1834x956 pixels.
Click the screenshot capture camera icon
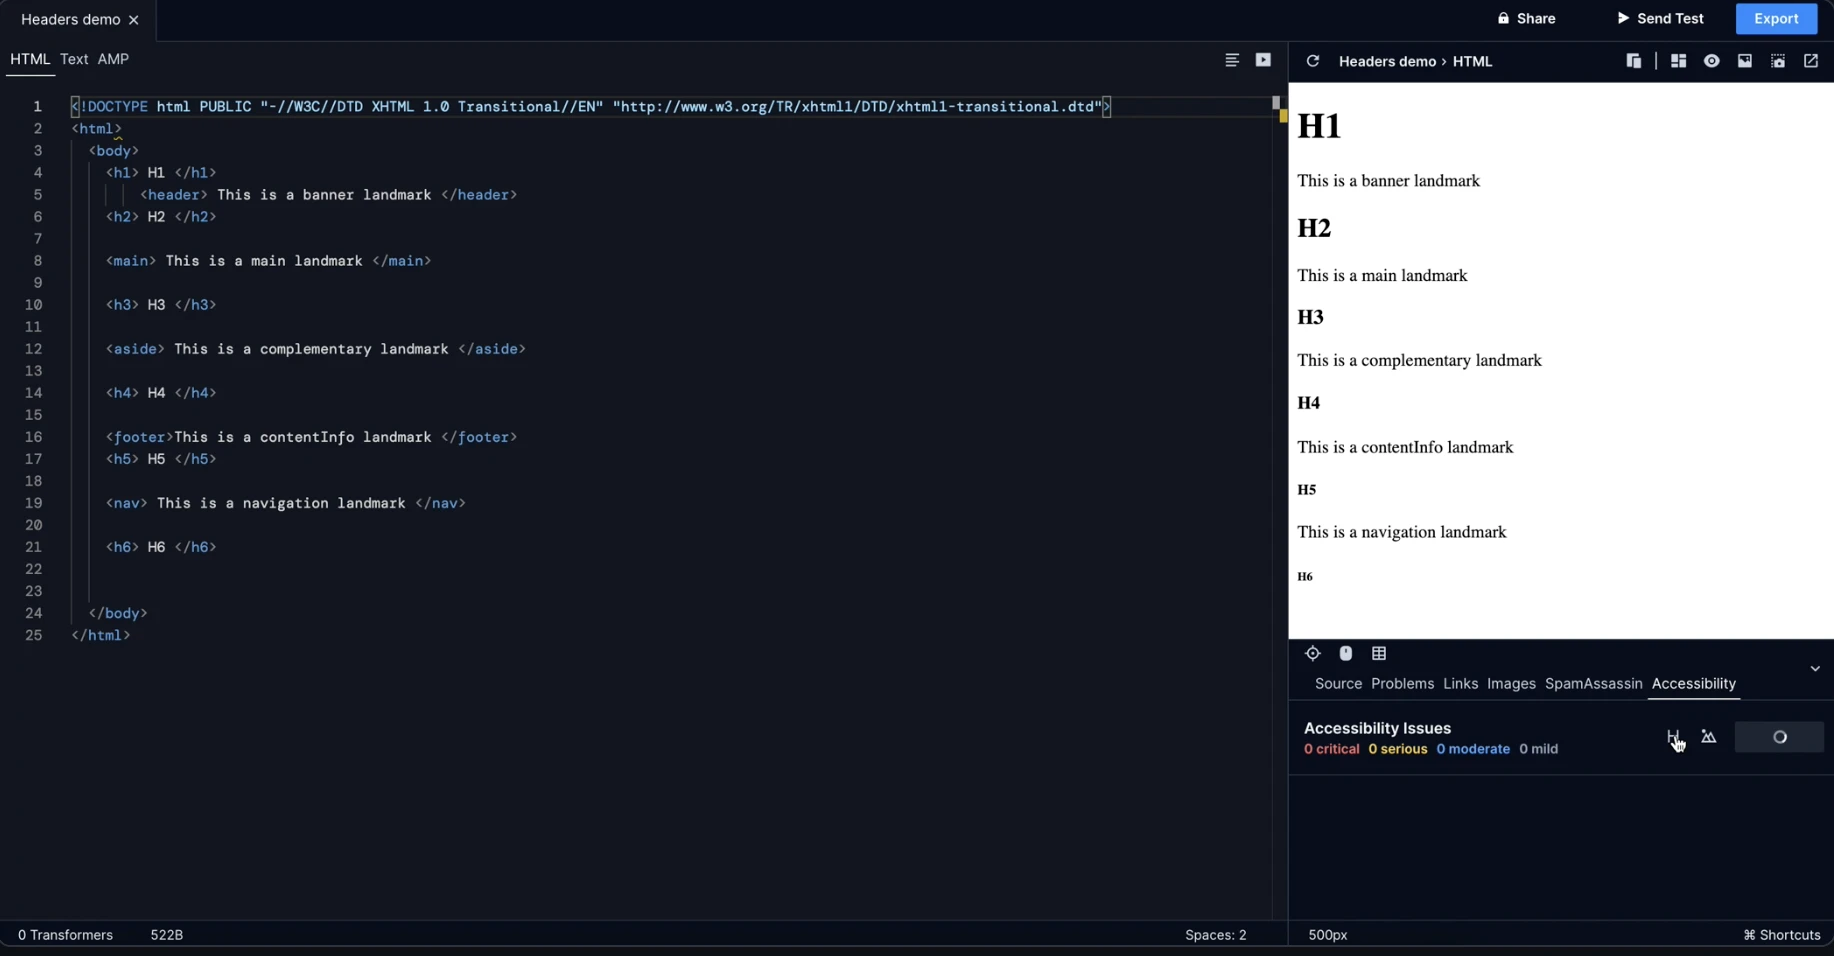point(1777,61)
